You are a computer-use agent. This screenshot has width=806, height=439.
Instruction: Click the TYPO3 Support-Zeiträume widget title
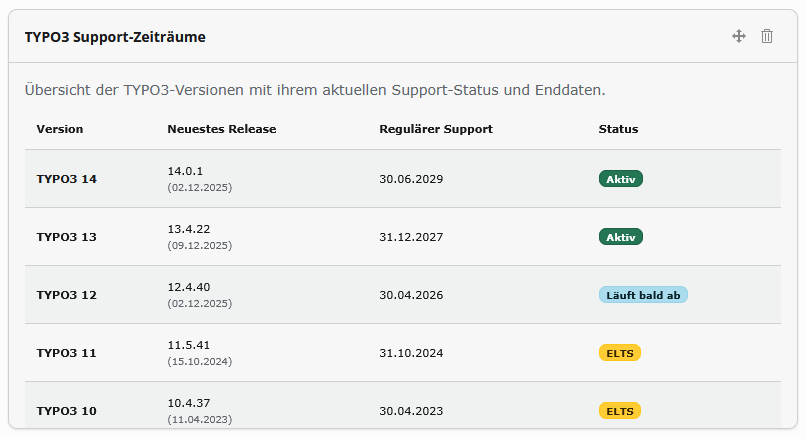(x=115, y=37)
